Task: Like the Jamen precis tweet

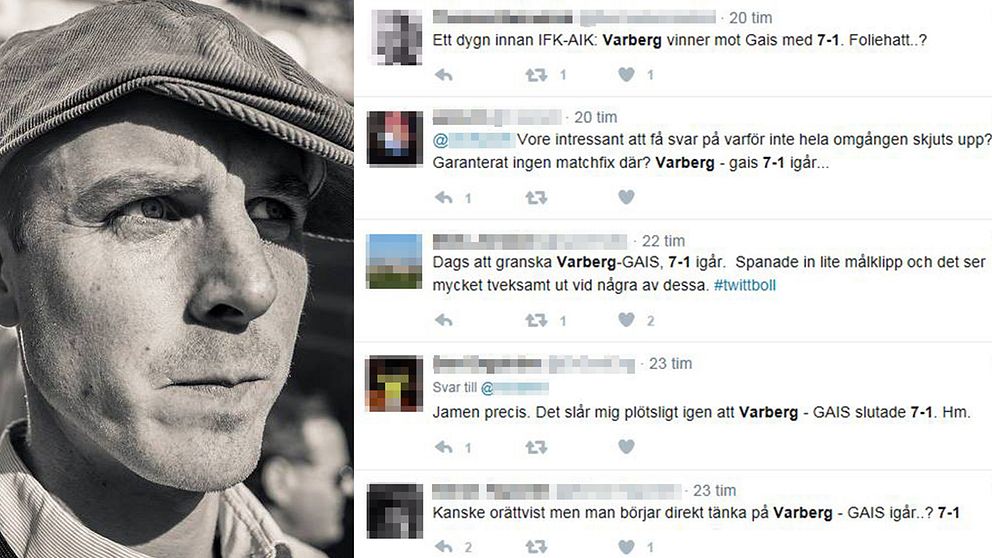Action: coord(626,447)
